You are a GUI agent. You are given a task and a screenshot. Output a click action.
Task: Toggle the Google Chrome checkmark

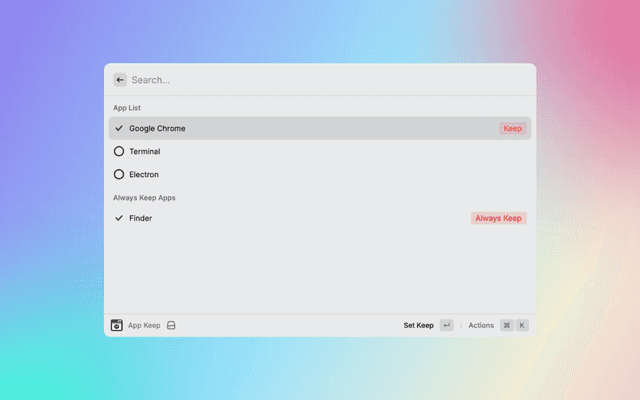click(119, 128)
